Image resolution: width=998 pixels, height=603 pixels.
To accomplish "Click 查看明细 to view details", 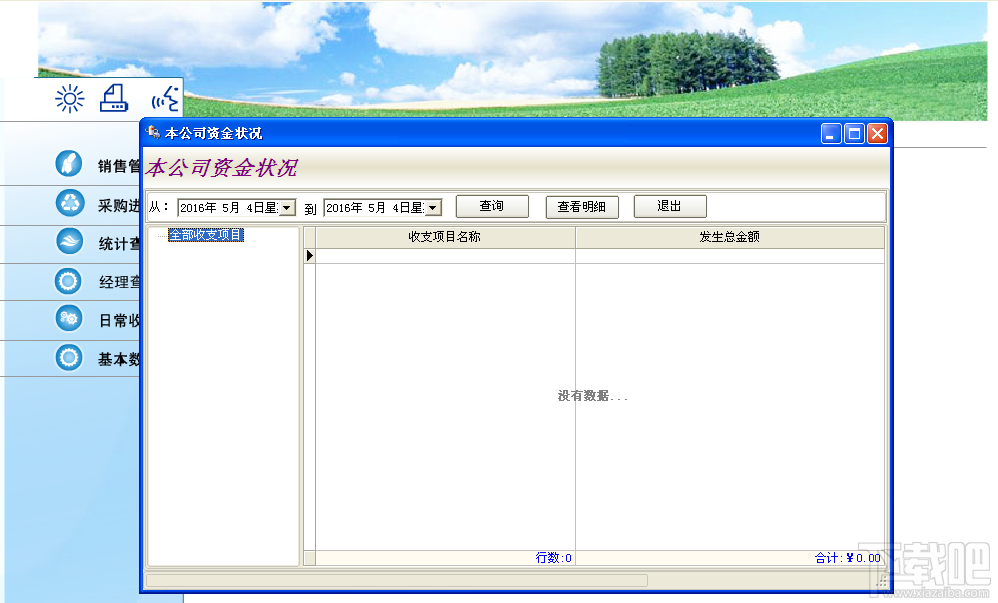I will pos(580,206).
